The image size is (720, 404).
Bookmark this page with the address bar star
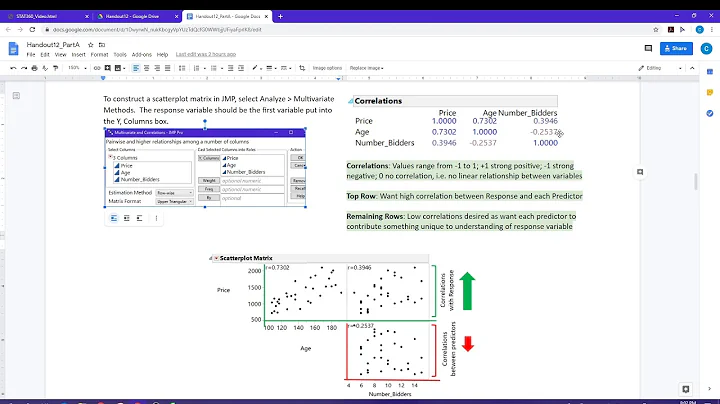656,29
